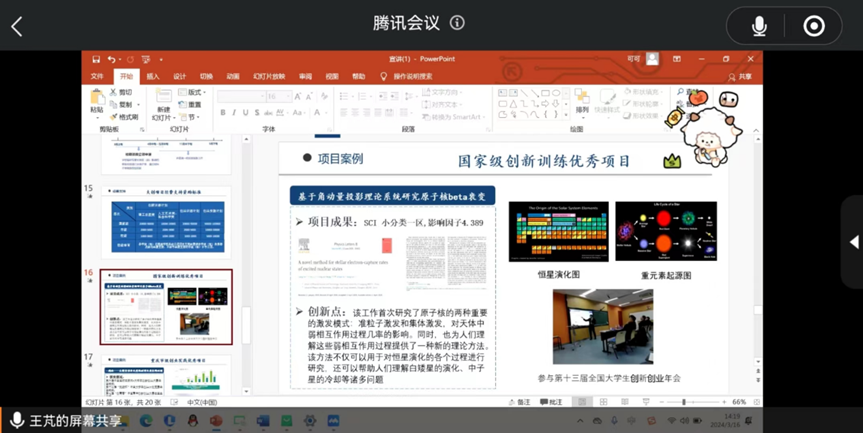863x433 pixels.
Task: Click the zoom slider in status bar
Action: [x=685, y=402]
